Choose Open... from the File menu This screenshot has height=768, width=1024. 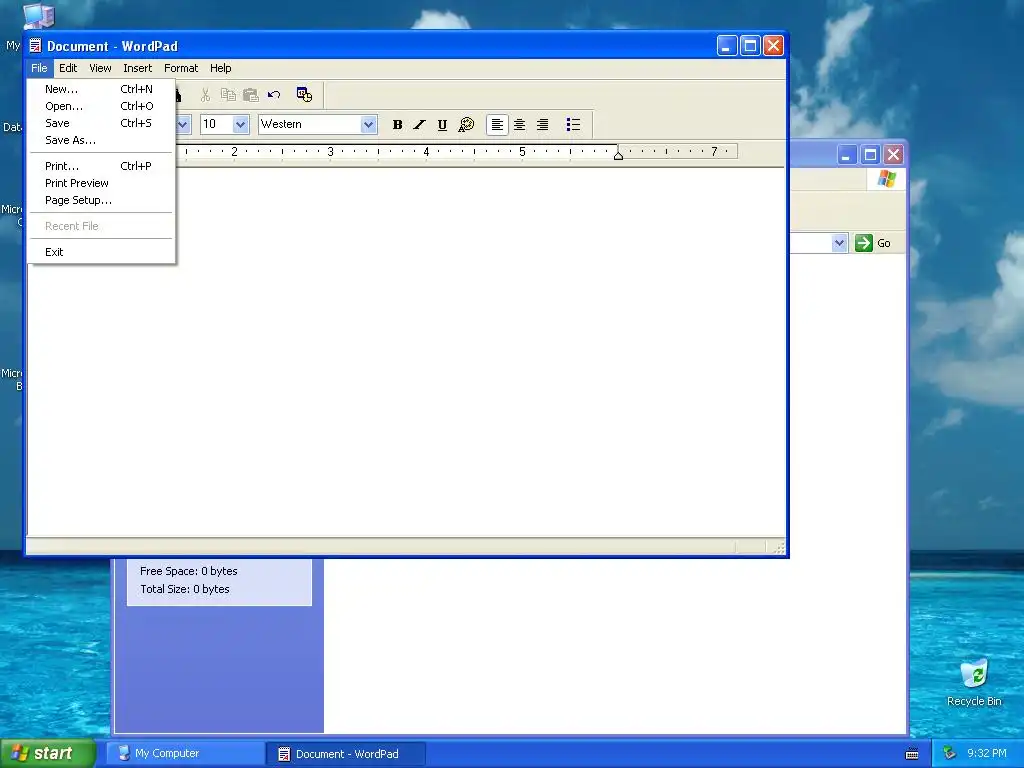click(101, 106)
